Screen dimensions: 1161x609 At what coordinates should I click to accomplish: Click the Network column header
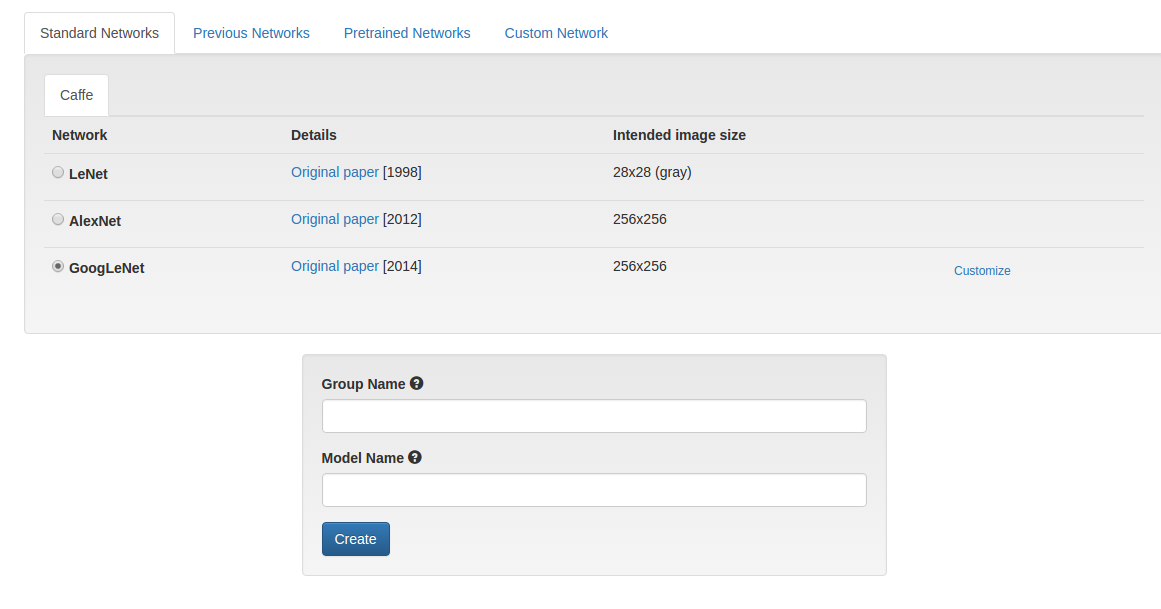pyautogui.click(x=79, y=135)
